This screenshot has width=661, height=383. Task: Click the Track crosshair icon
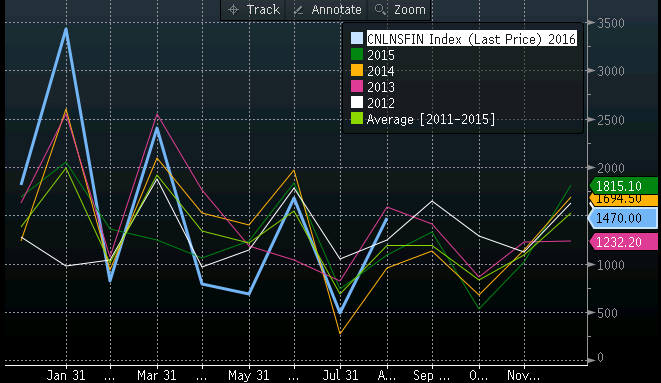234,9
